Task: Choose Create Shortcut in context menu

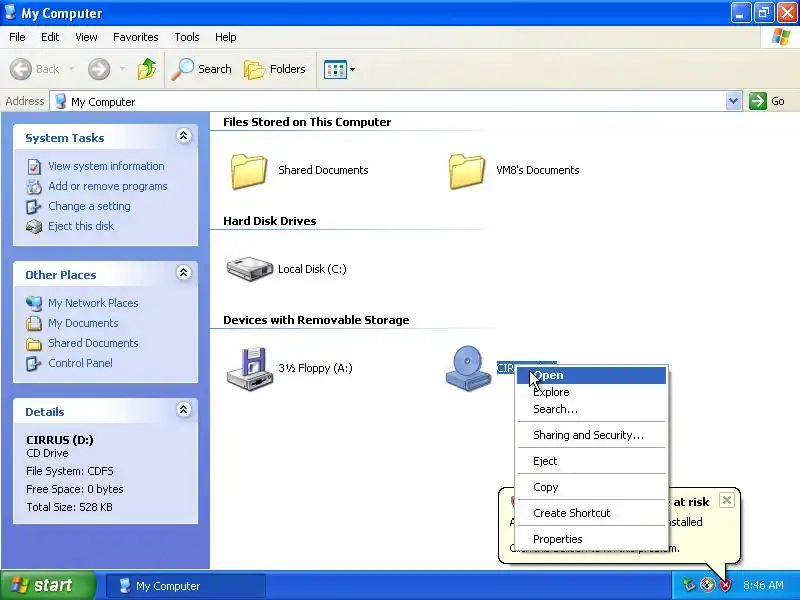Action: click(x=591, y=513)
